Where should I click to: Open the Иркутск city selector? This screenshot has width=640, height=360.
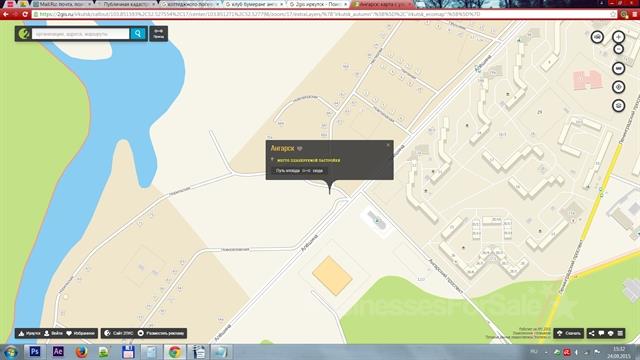point(29,333)
